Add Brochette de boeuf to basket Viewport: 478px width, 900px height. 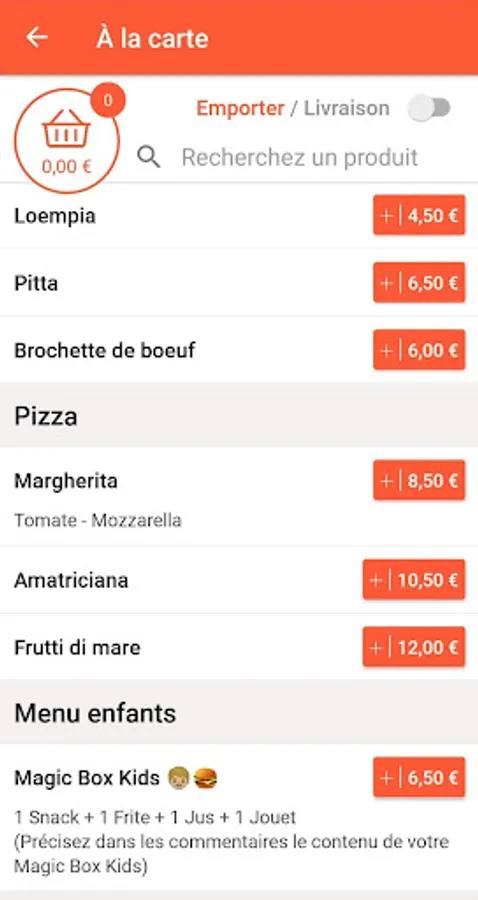pos(419,350)
